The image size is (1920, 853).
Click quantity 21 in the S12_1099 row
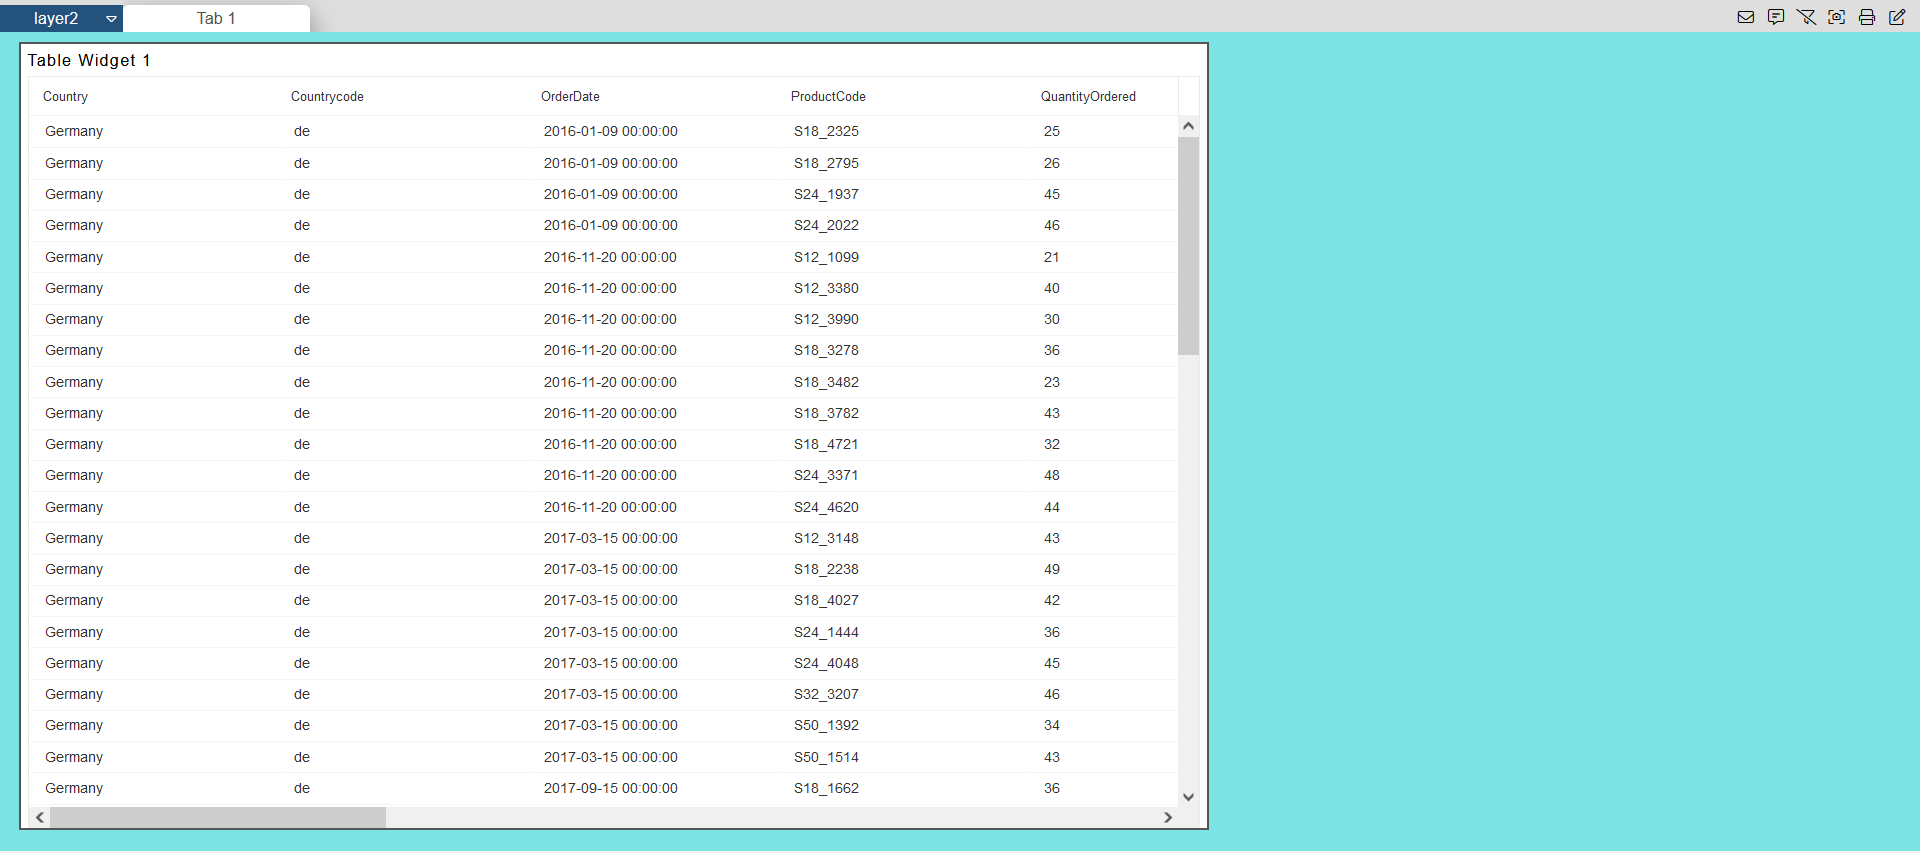[1052, 257]
